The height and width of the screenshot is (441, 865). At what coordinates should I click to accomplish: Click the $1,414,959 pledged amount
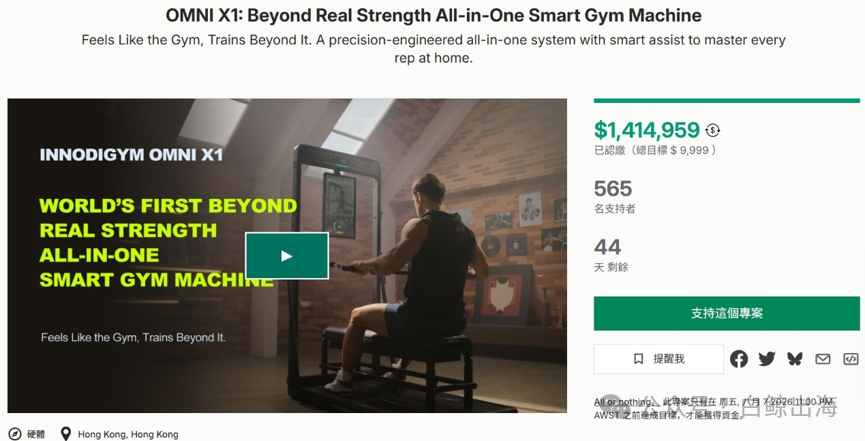click(x=647, y=130)
